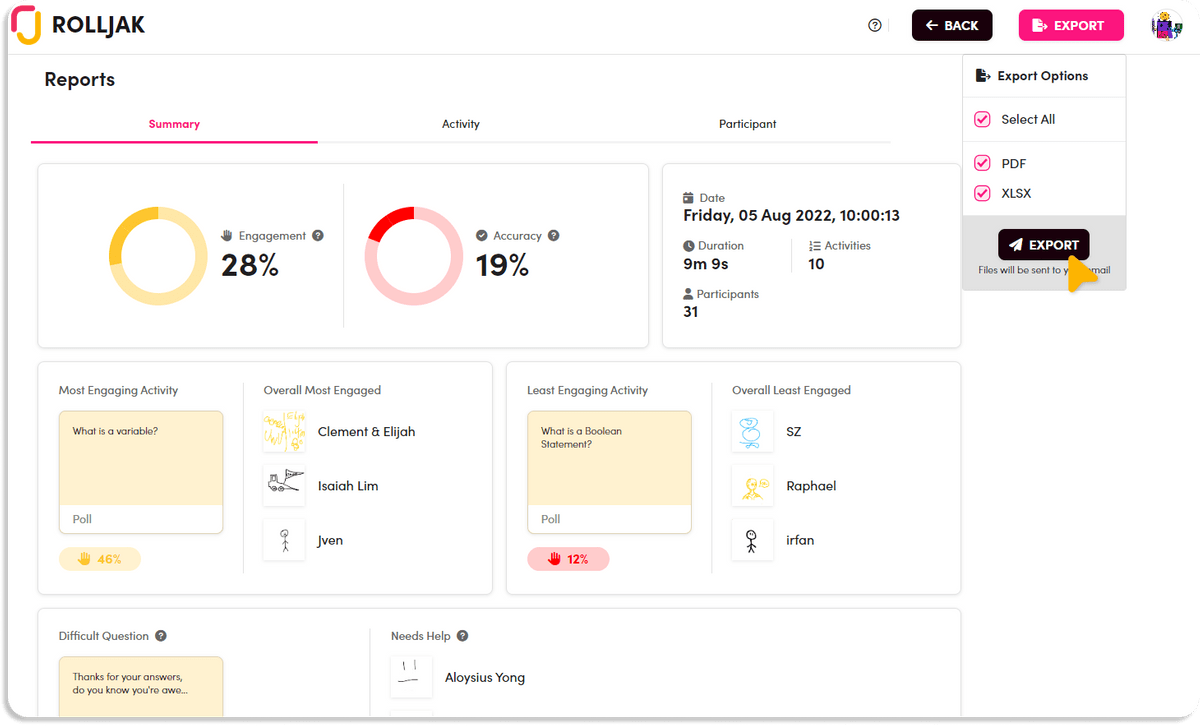The image size is (1200, 726).
Task: Click the person icon next to Participants
Action: pos(688,294)
